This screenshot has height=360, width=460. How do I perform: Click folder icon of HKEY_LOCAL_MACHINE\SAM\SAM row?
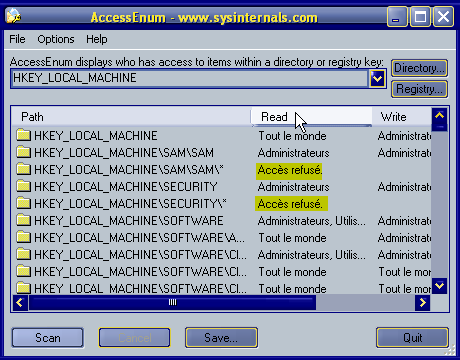[23, 152]
